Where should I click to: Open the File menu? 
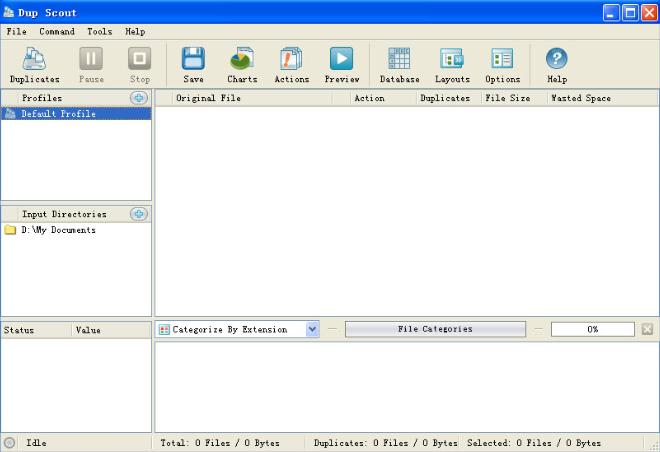pyautogui.click(x=16, y=32)
